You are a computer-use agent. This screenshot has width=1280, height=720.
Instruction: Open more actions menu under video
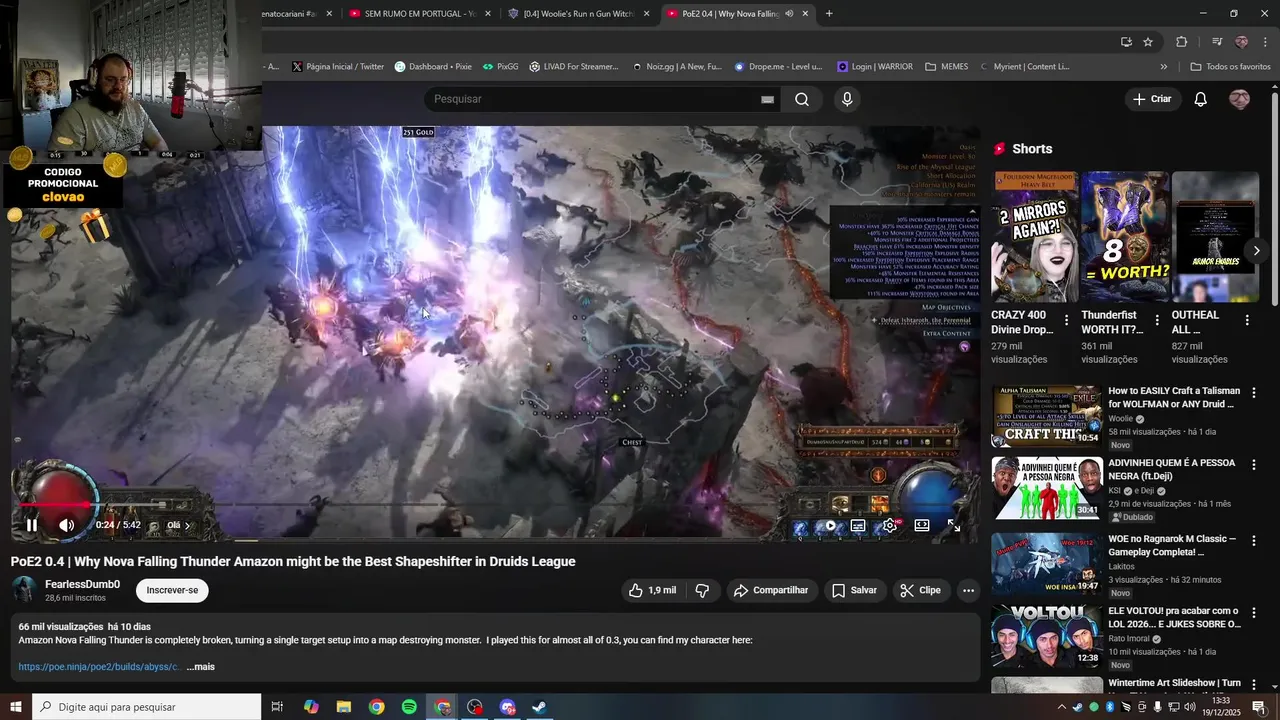pyautogui.click(x=968, y=590)
